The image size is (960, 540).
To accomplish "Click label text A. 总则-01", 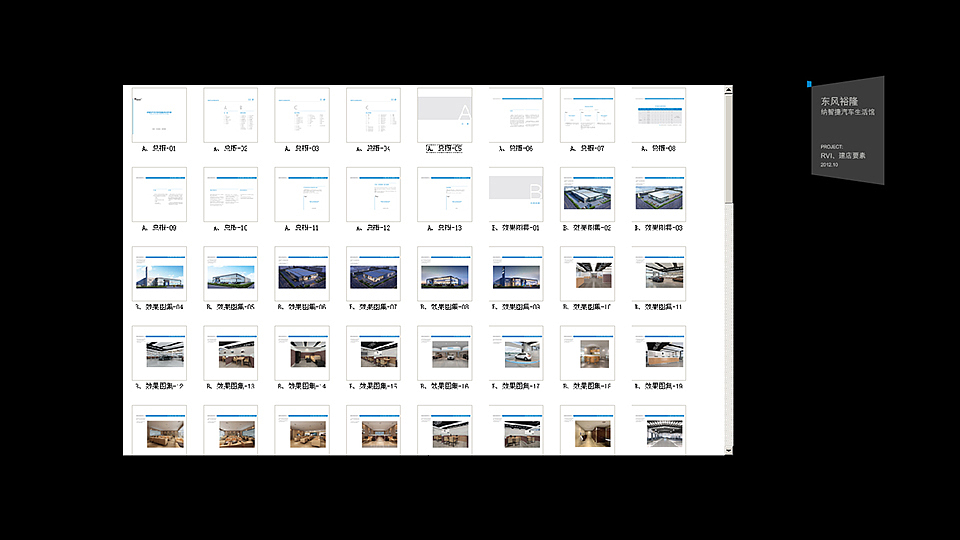I will click(x=159, y=149).
